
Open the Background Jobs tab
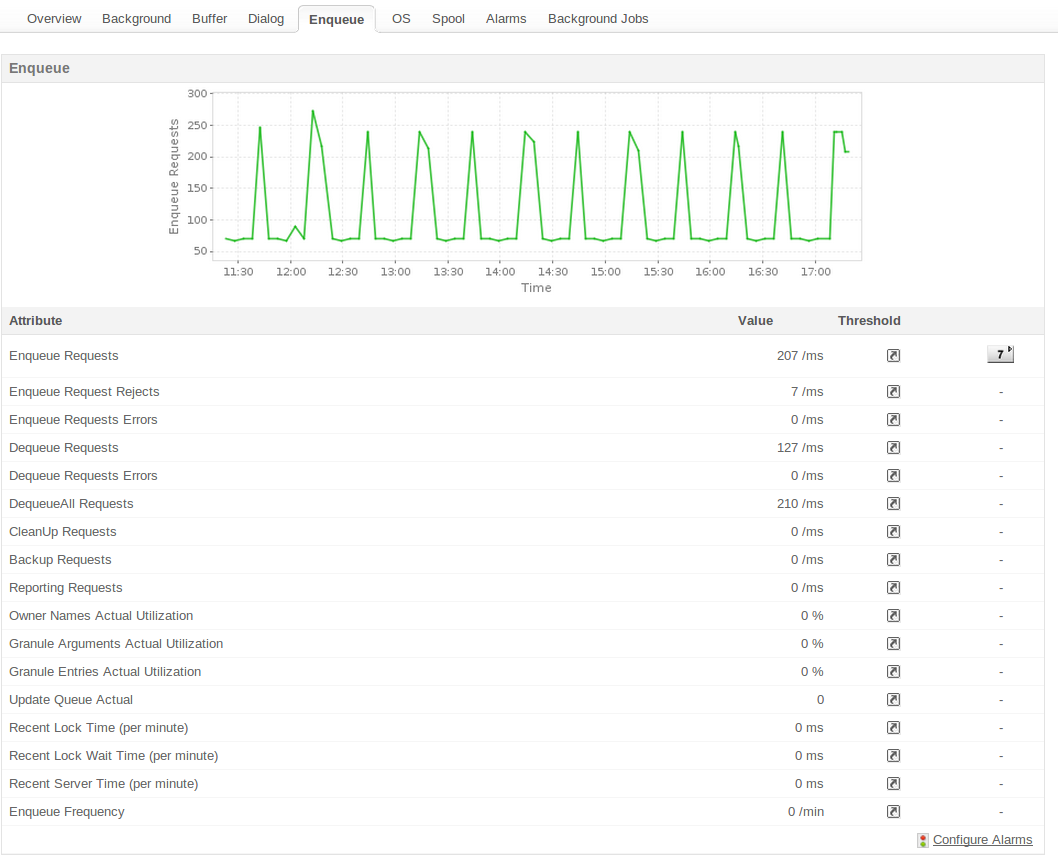click(597, 19)
